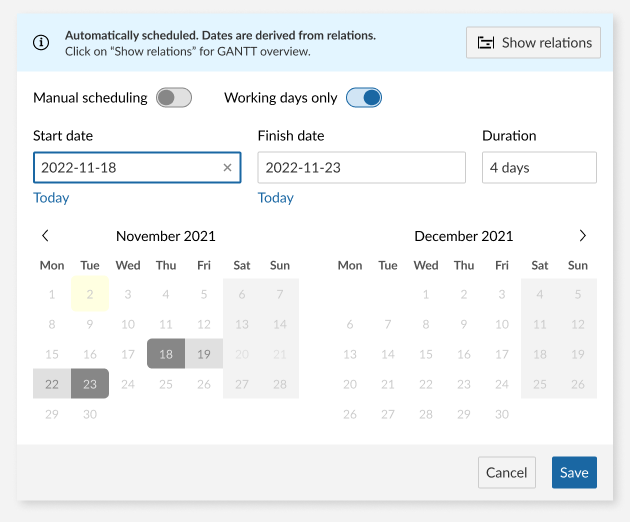The height and width of the screenshot is (522, 630).
Task: Pick November 2 highlighted in yellow
Action: 90,294
